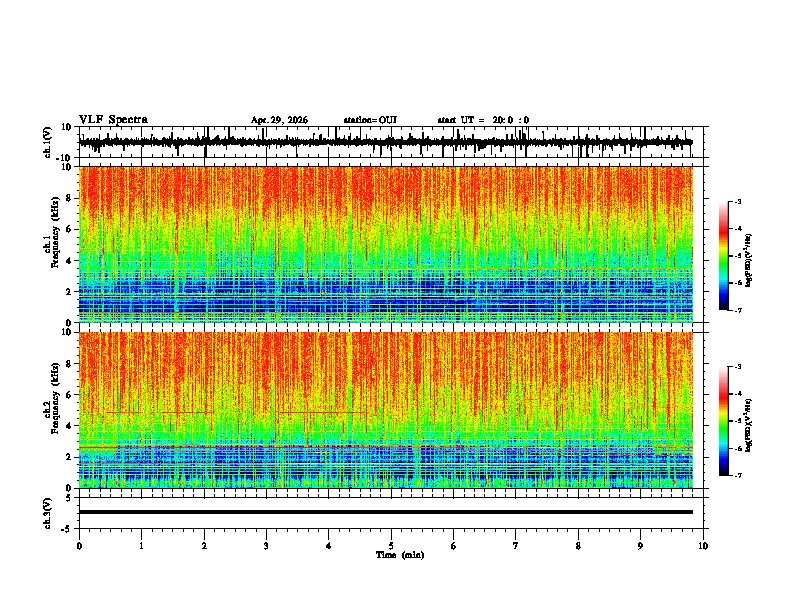Click the ch.3(V) amplitude axis label

(x=48, y=513)
